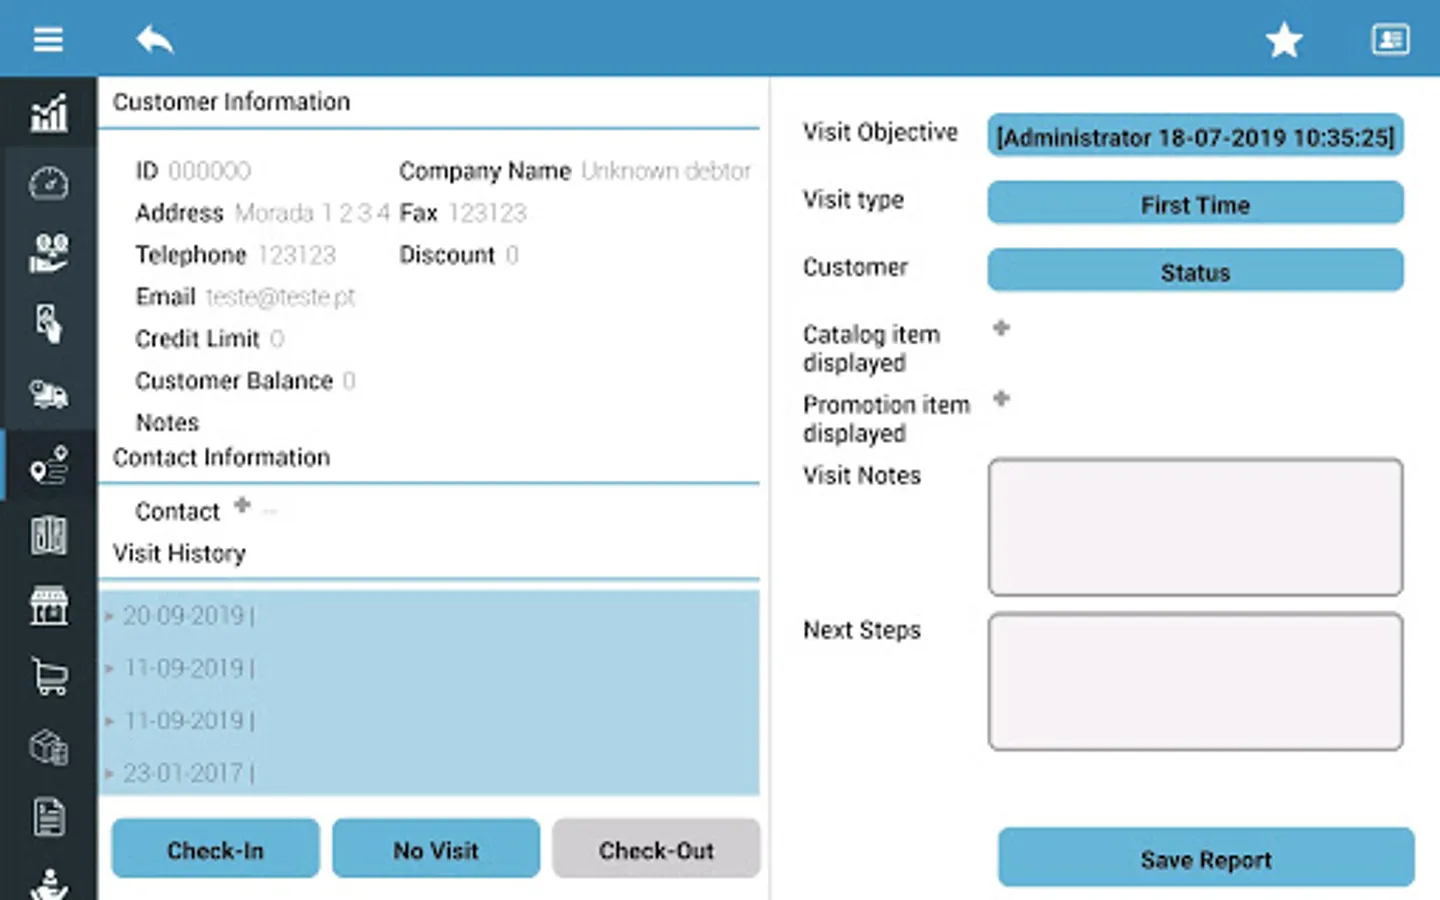Screen dimensions: 1440x900
Task: Click the Address value Morada 1 2 3 4
Action: pos(312,213)
